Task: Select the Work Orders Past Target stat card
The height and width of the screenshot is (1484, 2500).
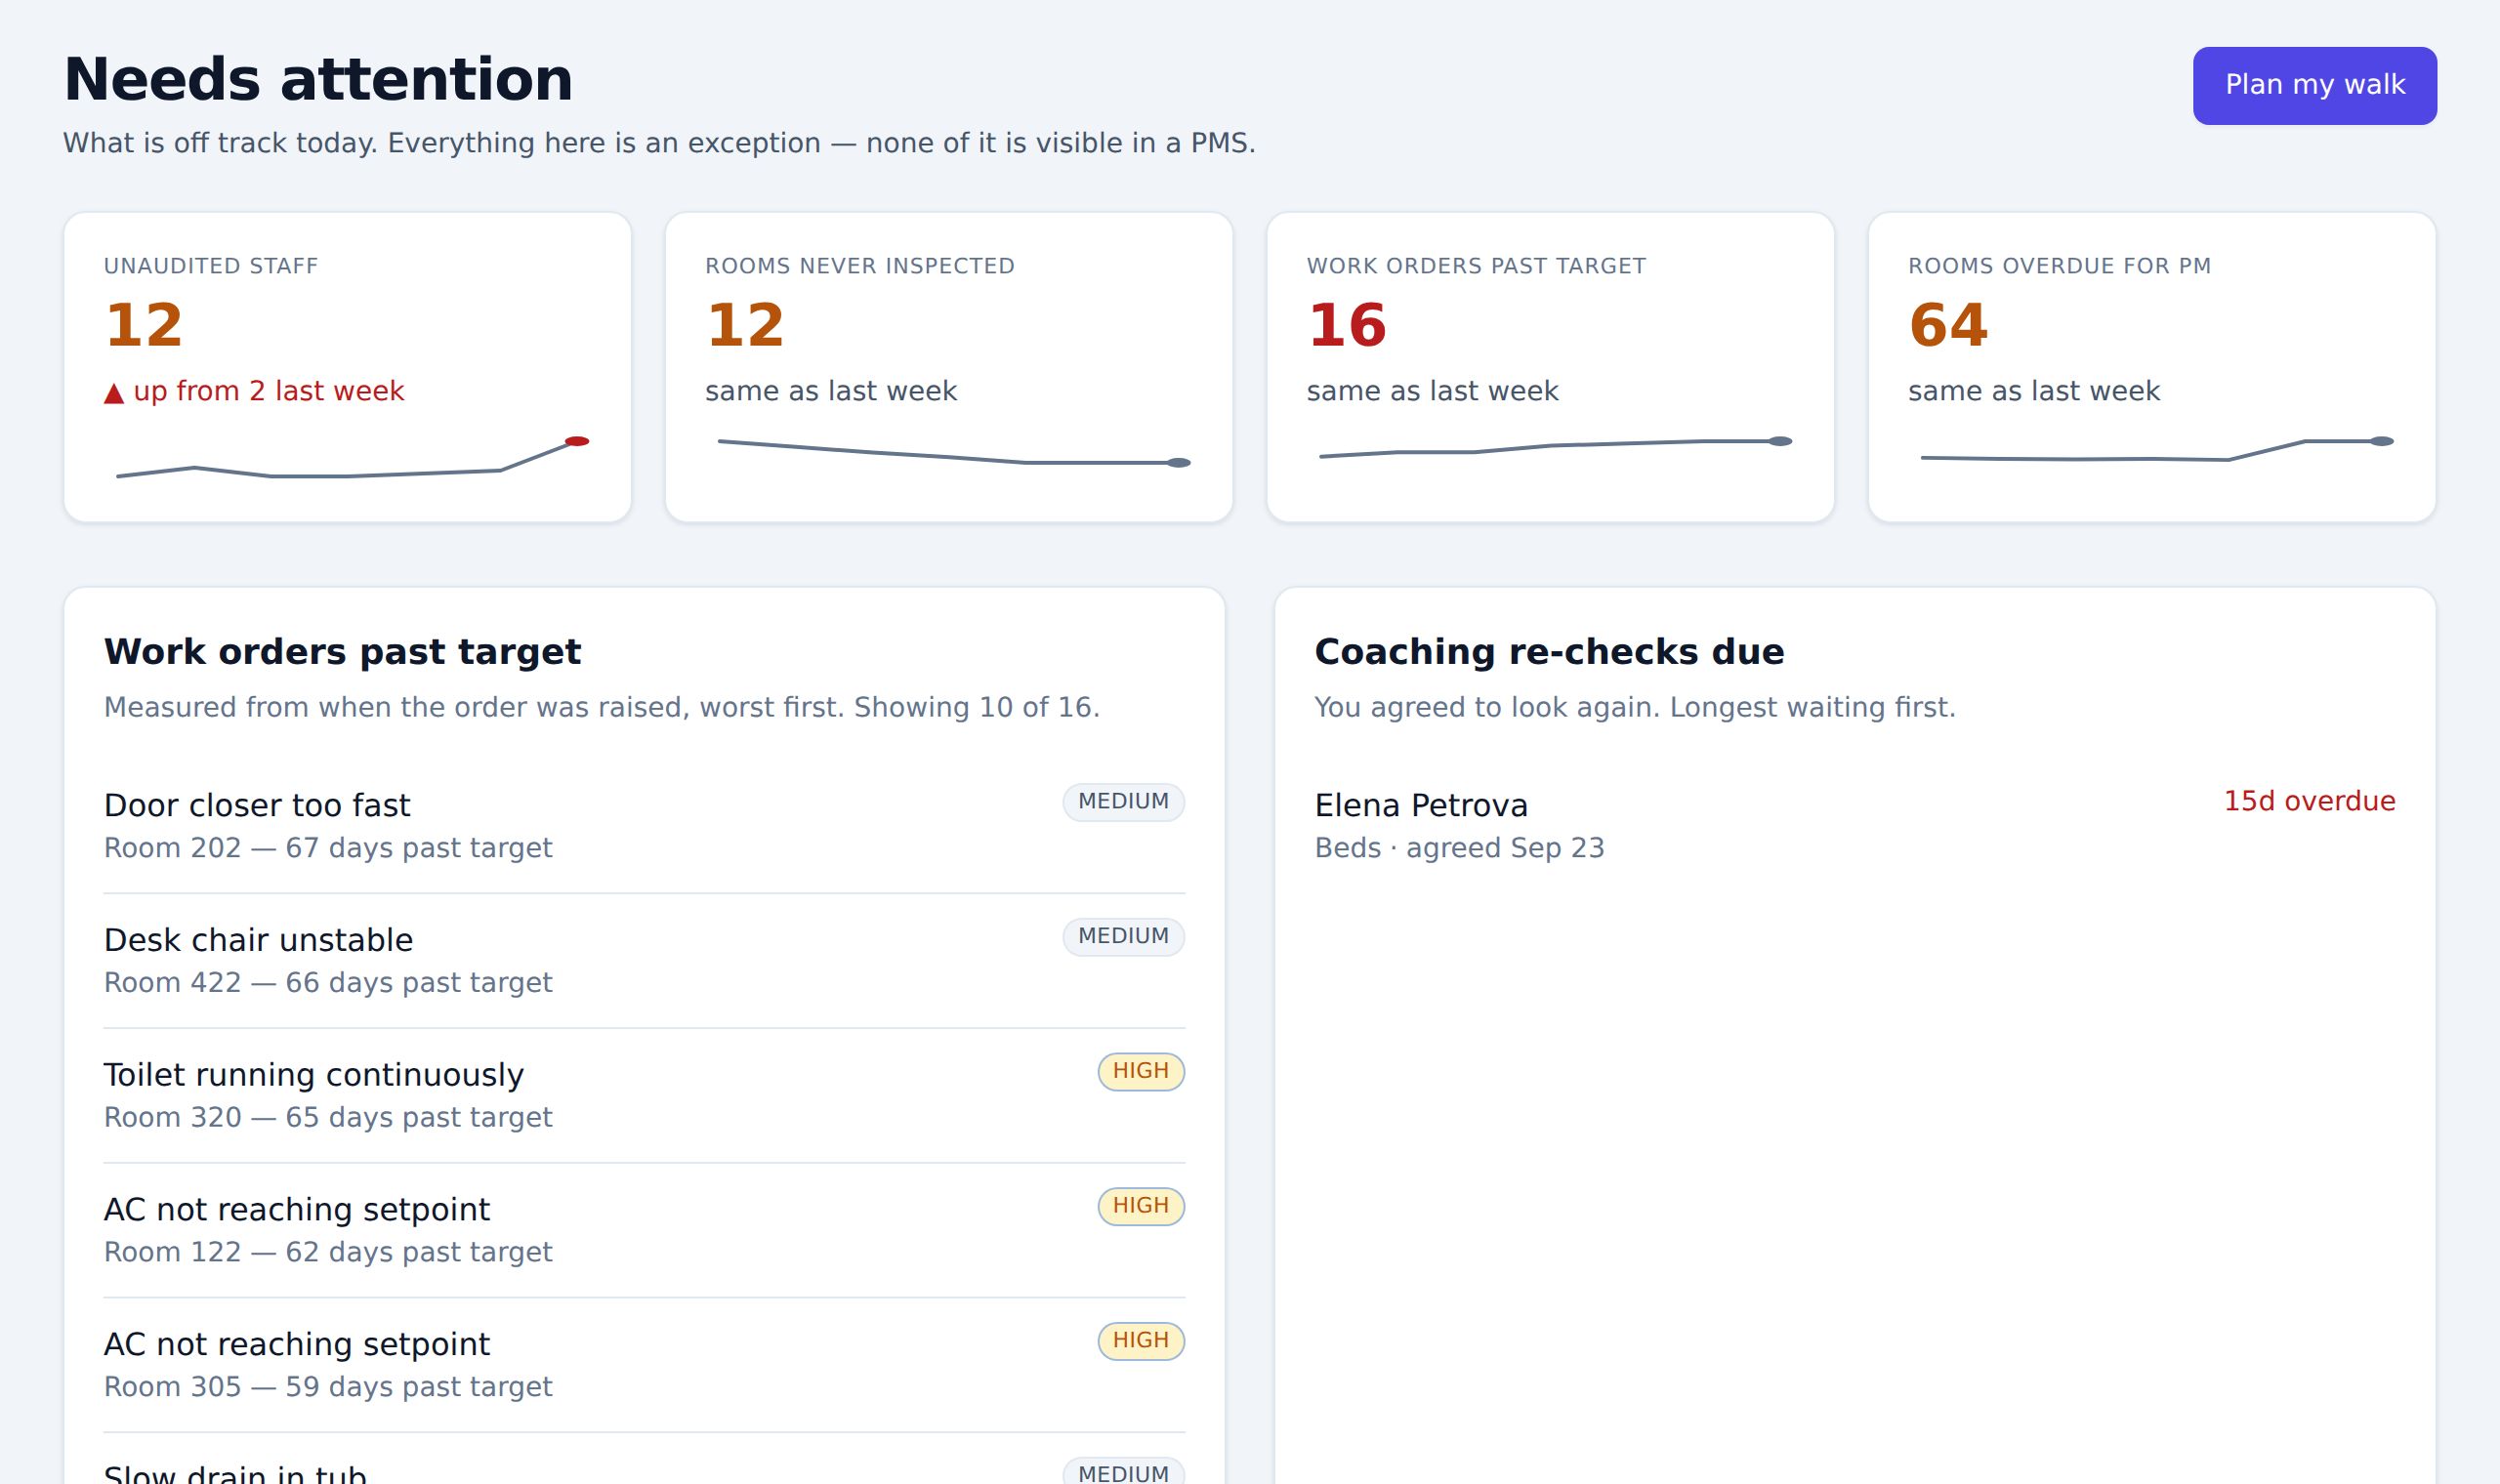Action: pos(1550,366)
